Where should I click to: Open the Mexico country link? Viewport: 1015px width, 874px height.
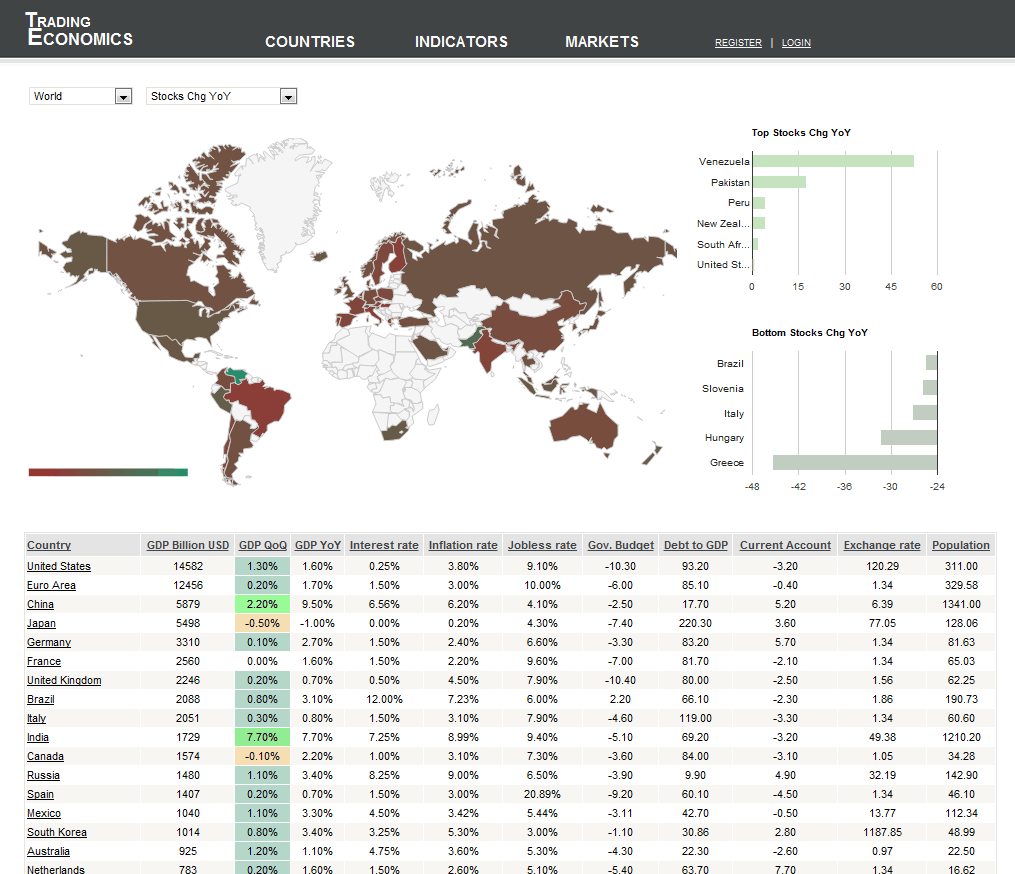[x=44, y=813]
